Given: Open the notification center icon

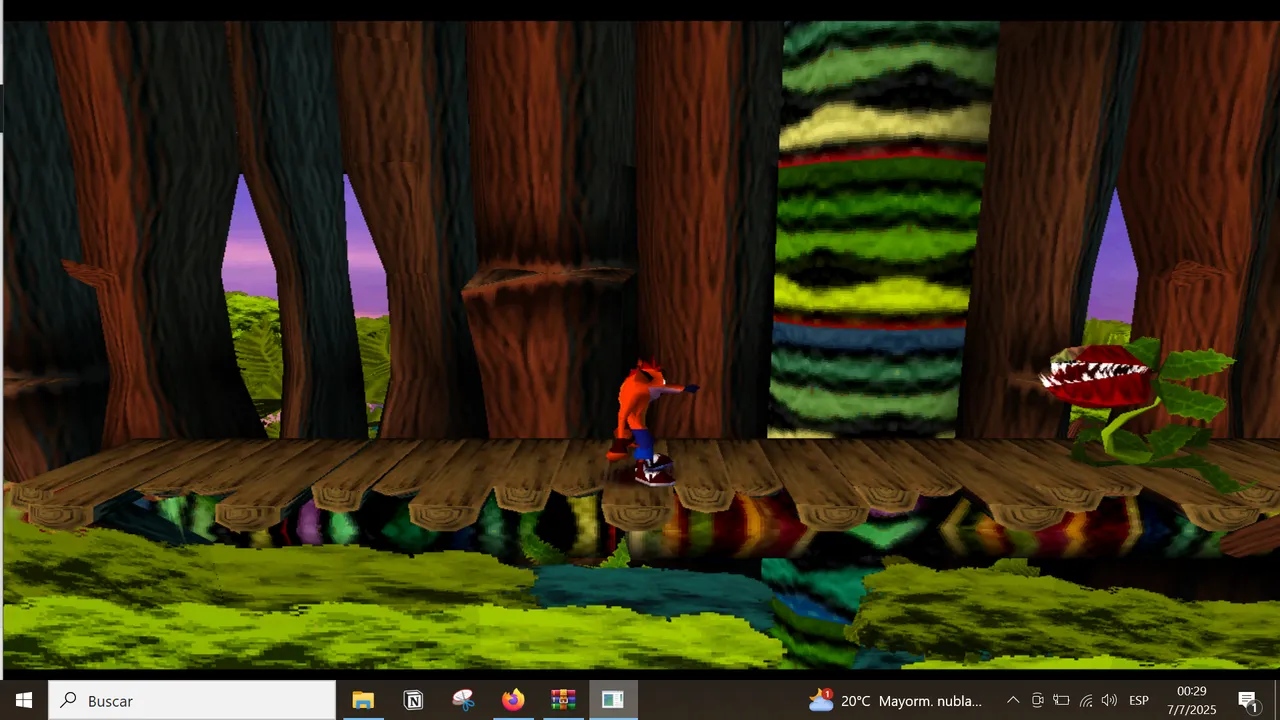Looking at the screenshot, I should [x=1248, y=700].
